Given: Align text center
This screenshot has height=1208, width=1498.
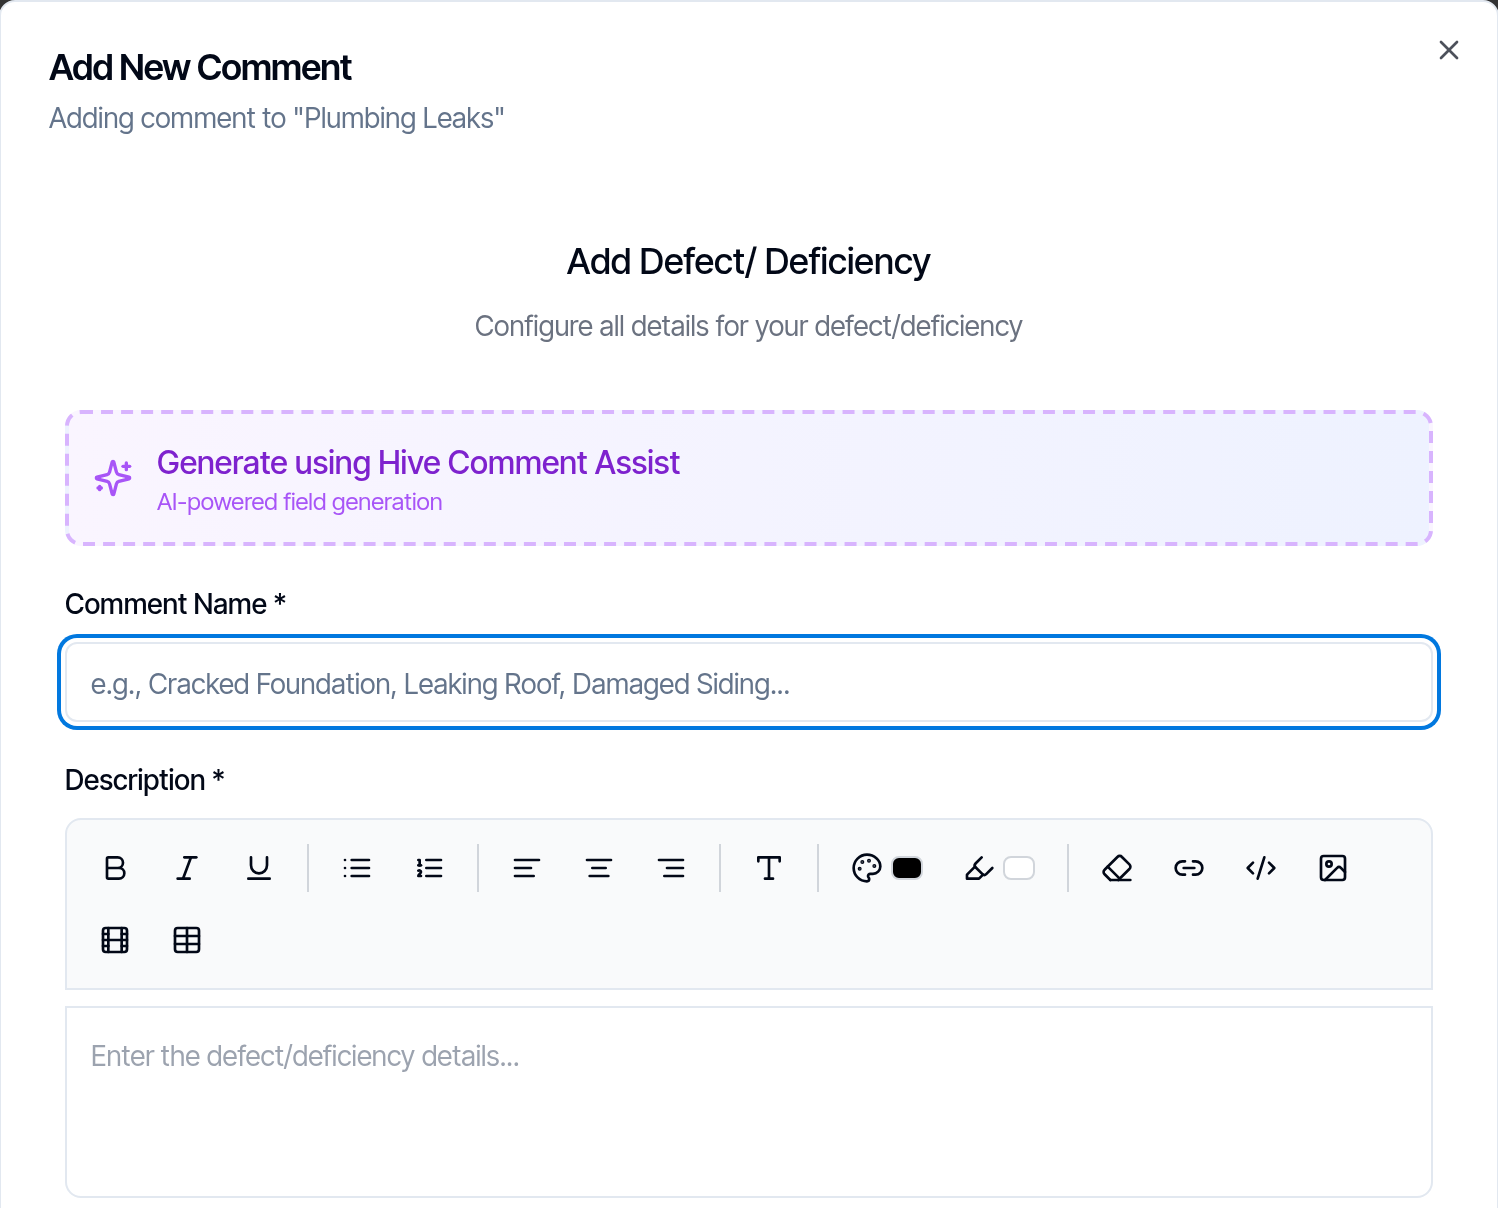Looking at the screenshot, I should pos(599,868).
